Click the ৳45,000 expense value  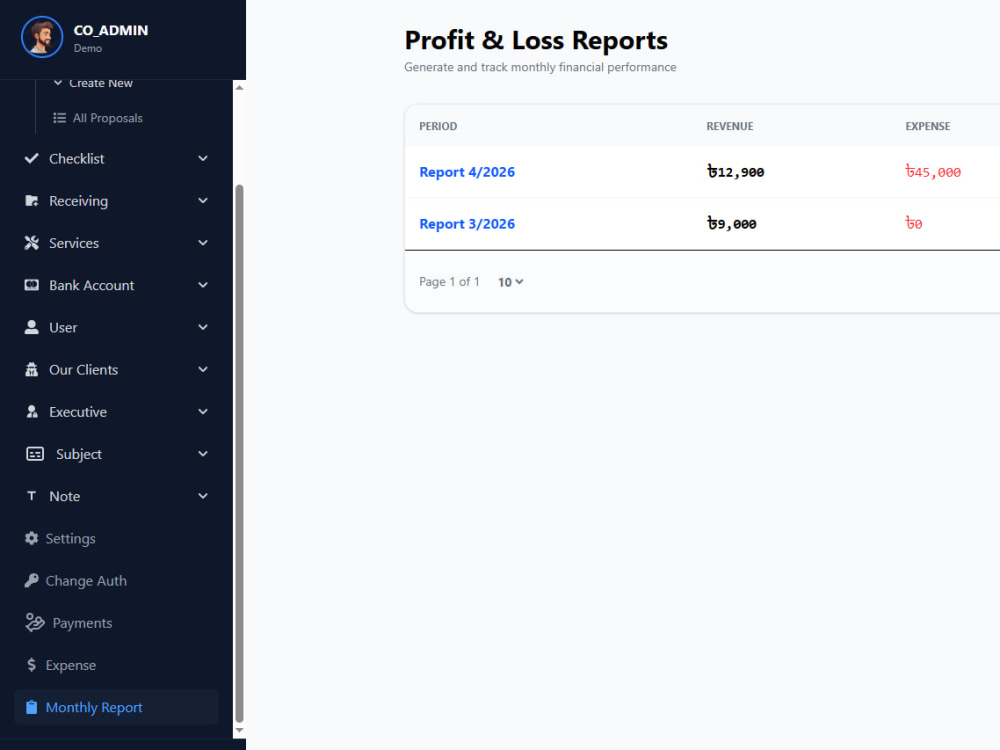click(x=933, y=172)
